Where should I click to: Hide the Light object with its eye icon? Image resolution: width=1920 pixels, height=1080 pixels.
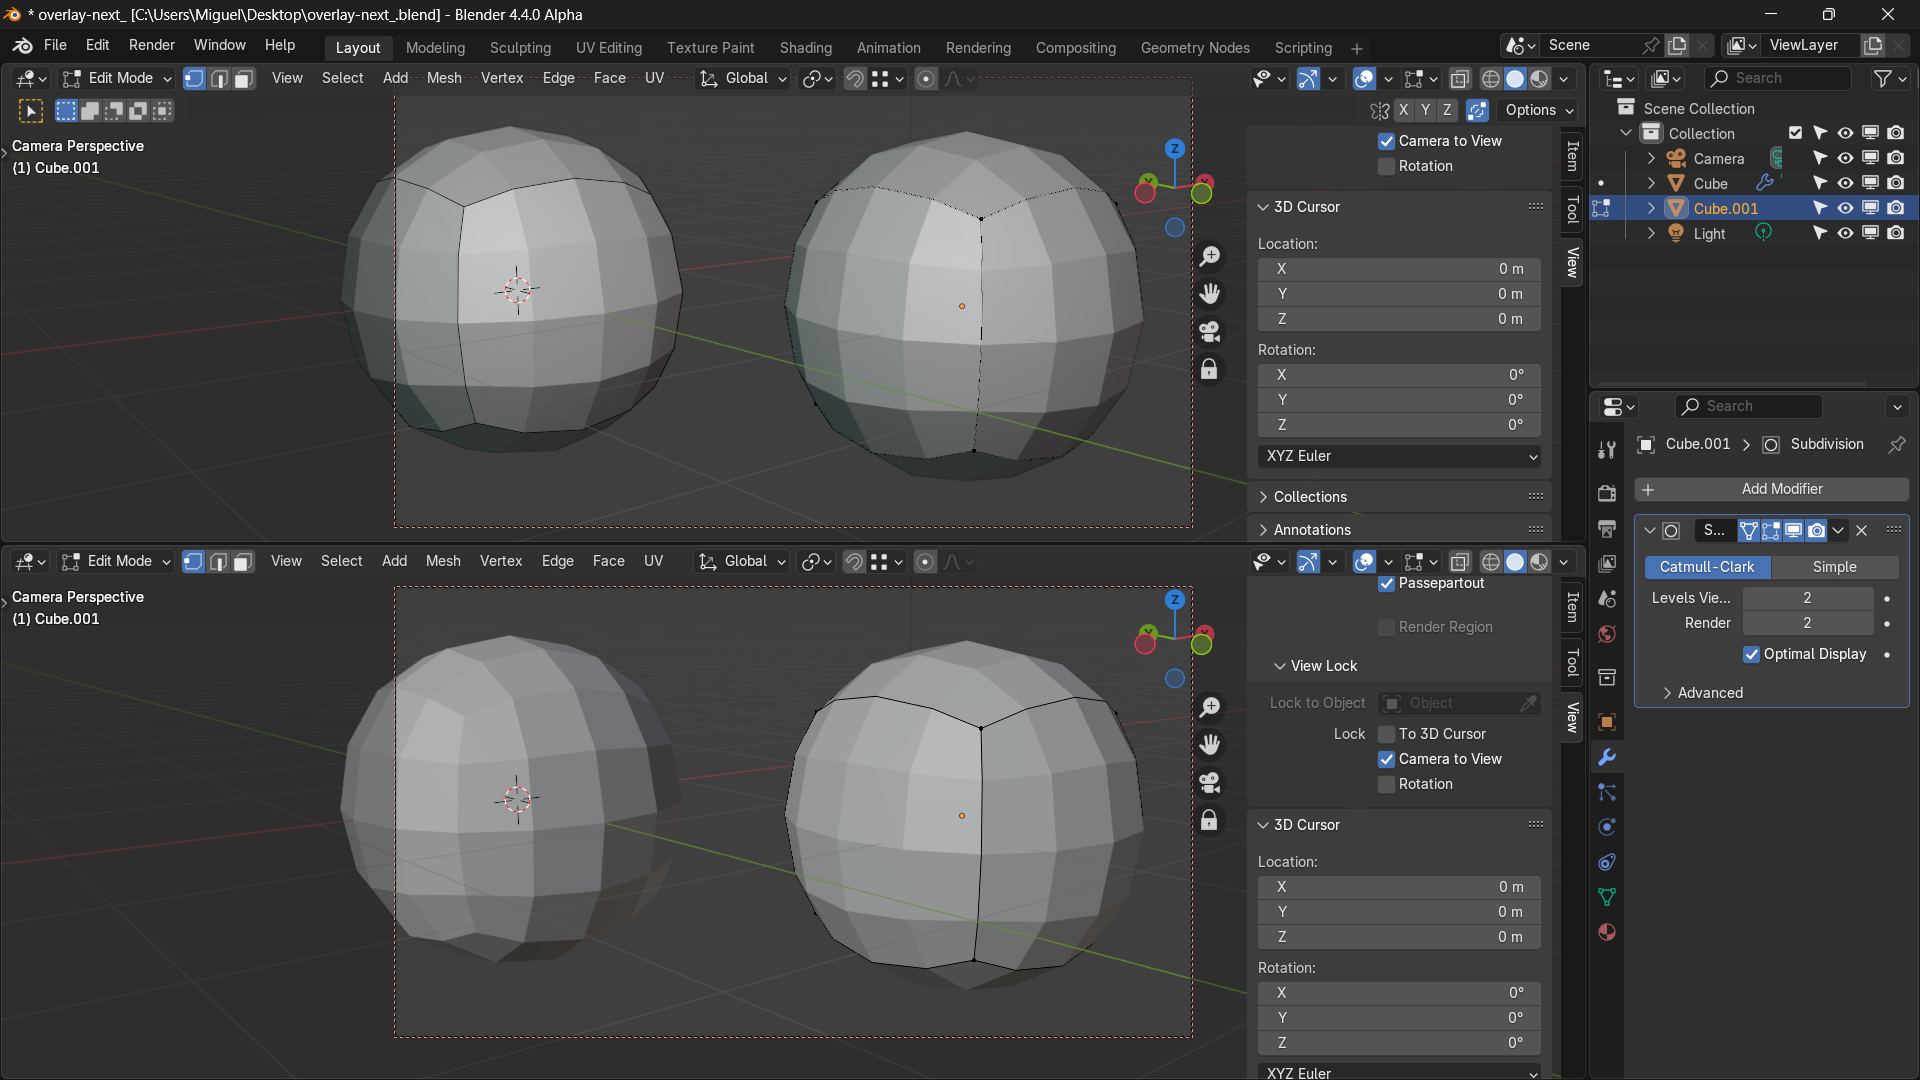coord(1845,233)
